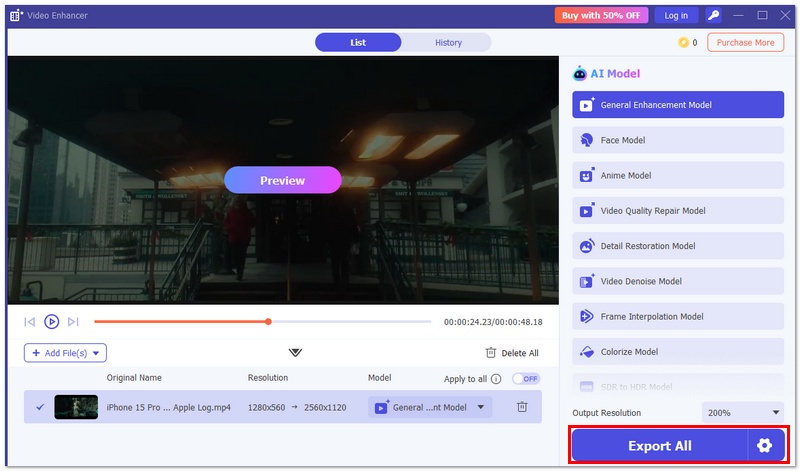
Task: Open the title bar hamburger menu
Action: click(x=738, y=15)
